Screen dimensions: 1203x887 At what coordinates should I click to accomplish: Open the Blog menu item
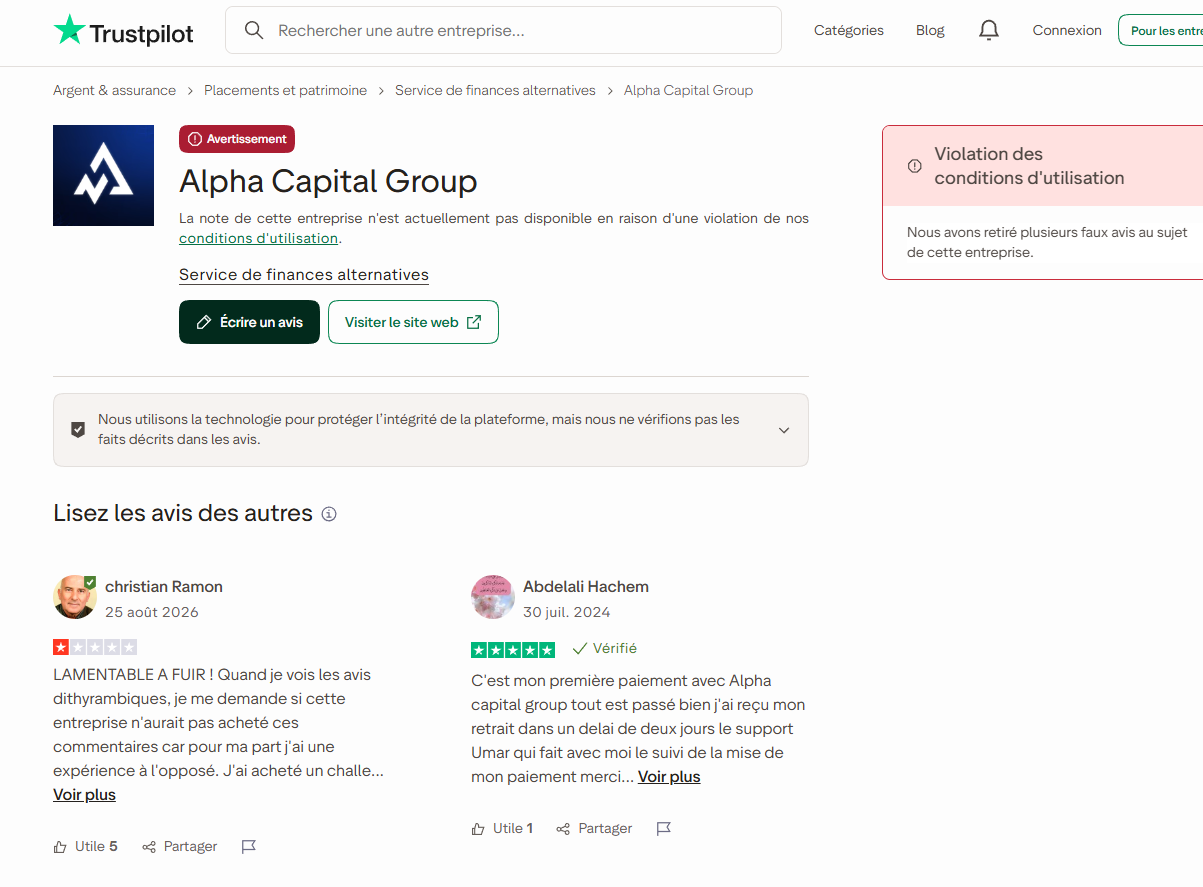[930, 30]
